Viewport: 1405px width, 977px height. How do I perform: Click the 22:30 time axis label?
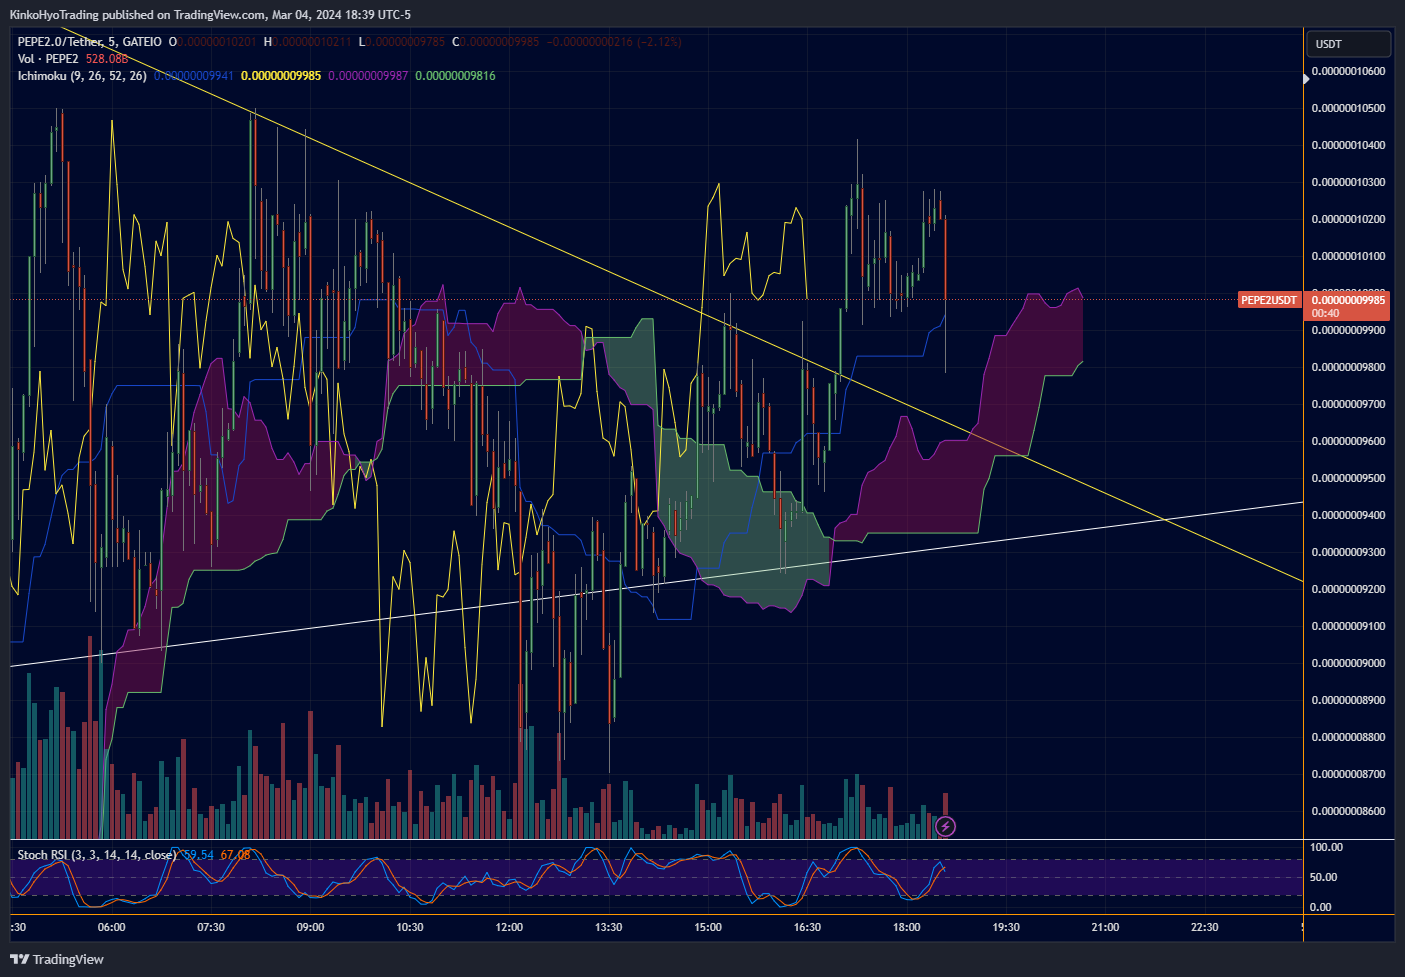[1205, 927]
